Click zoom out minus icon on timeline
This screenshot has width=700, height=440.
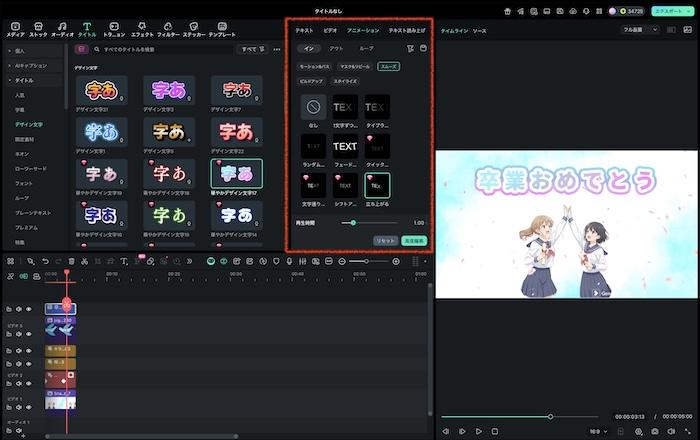tap(342, 262)
